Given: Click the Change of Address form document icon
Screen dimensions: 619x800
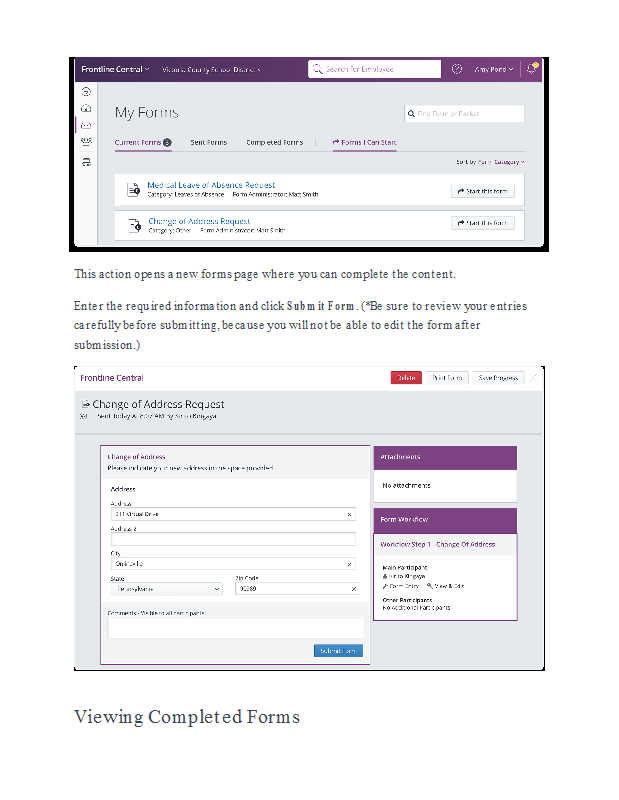Looking at the screenshot, I should [135, 225].
